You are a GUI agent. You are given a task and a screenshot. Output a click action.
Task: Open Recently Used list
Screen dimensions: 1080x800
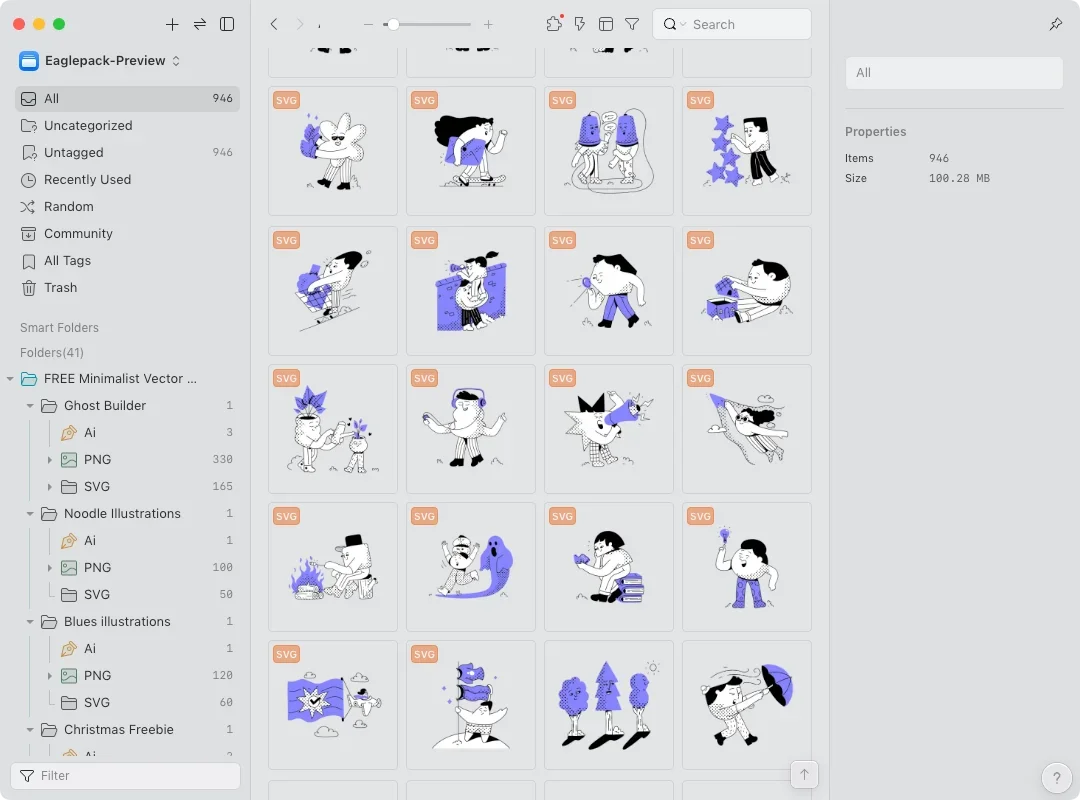(x=127, y=180)
